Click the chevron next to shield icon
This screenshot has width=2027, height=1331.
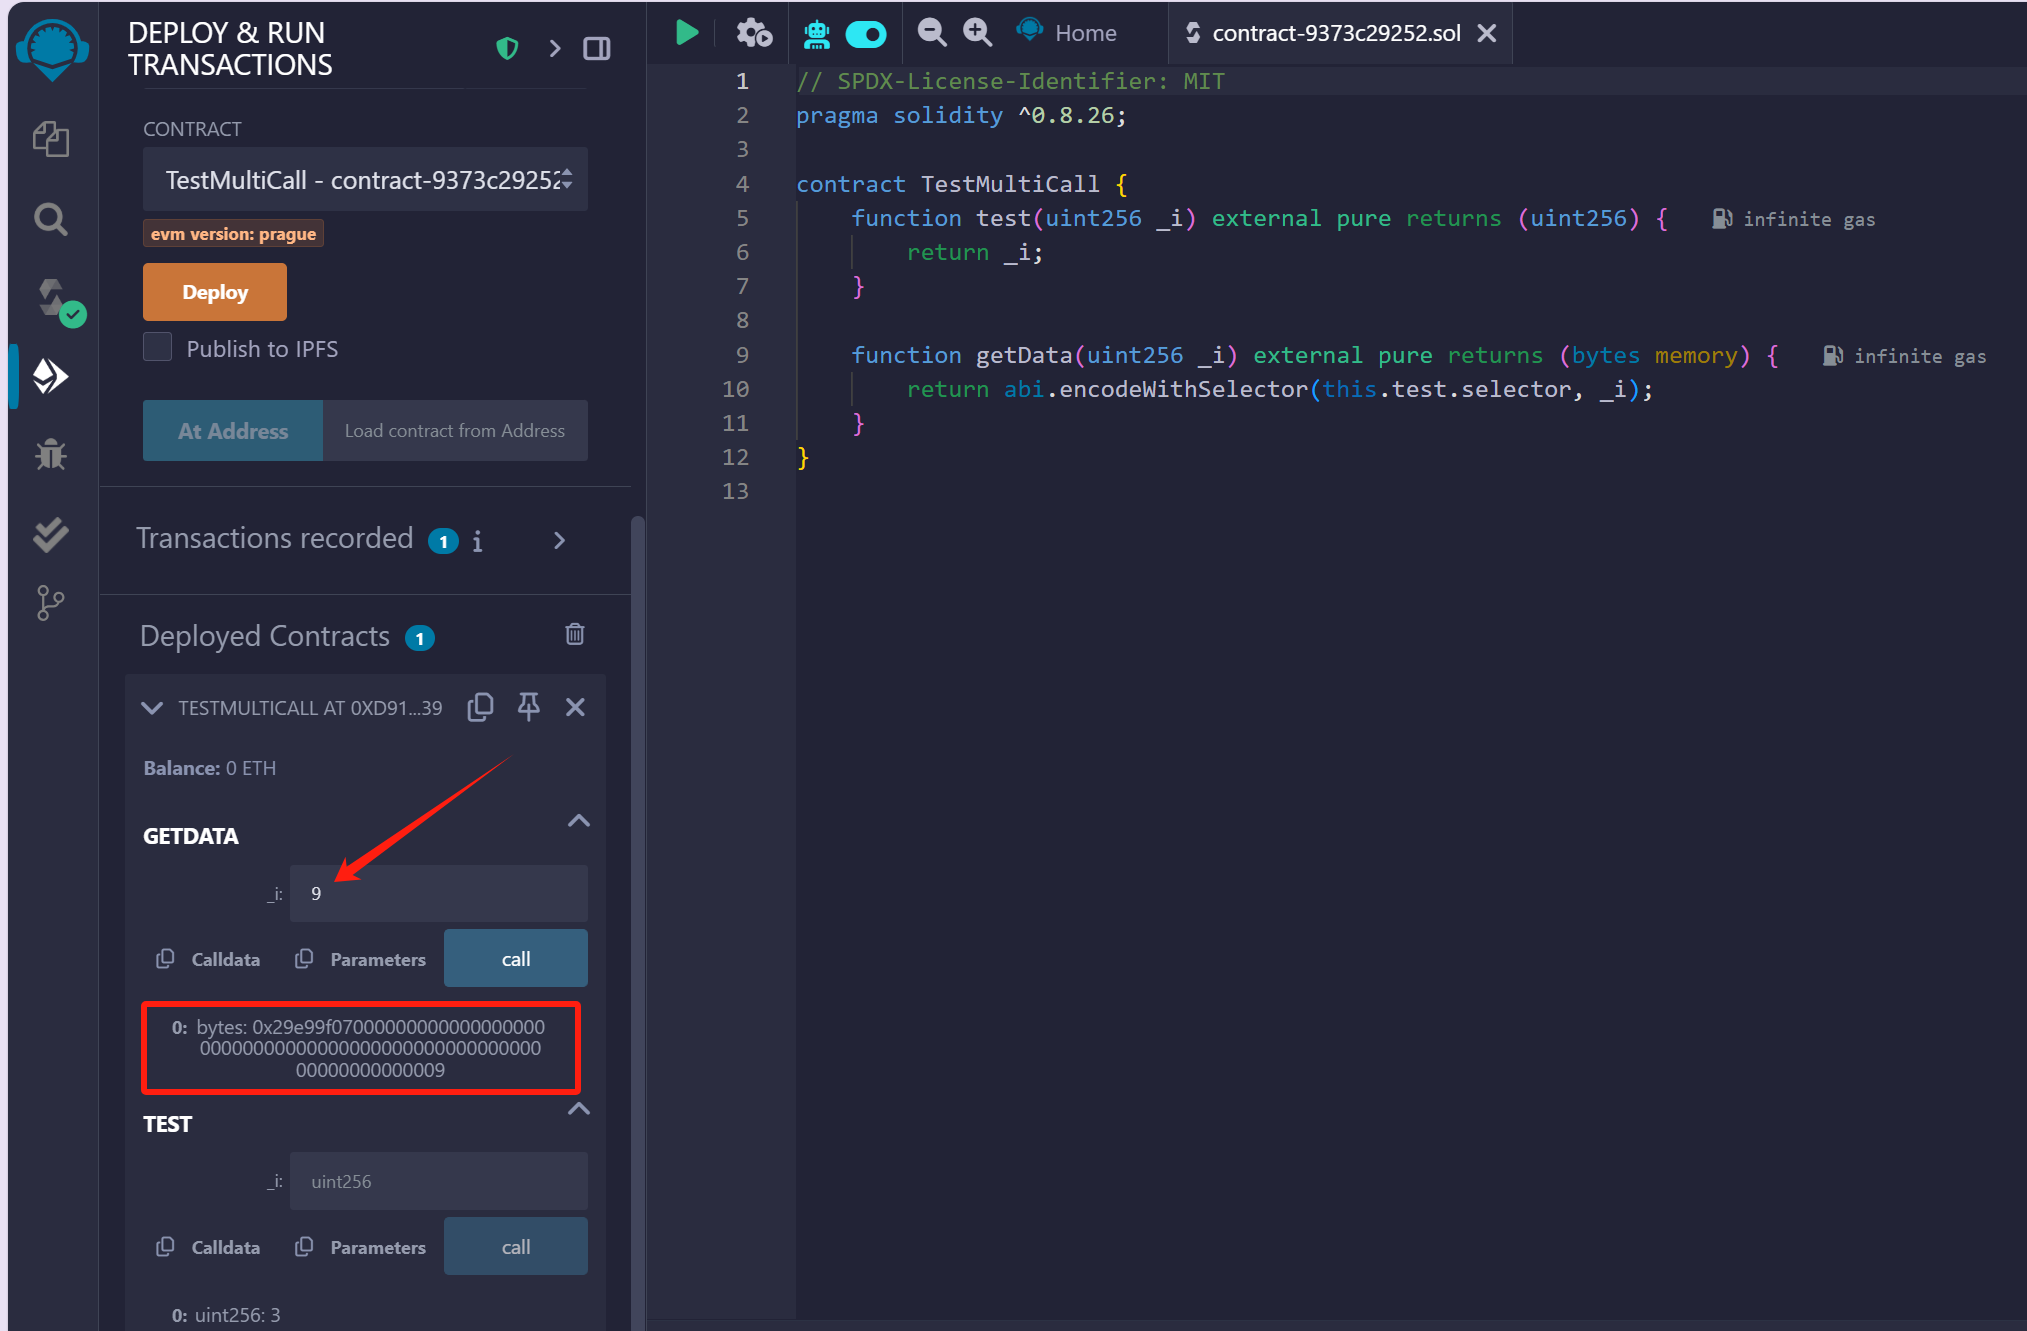(x=555, y=49)
